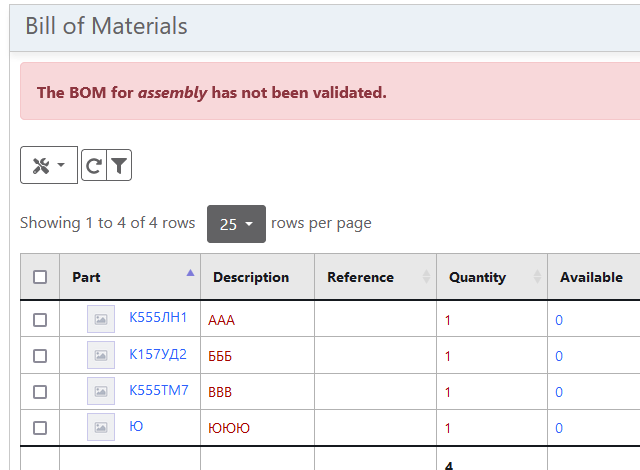
Task: Click the Available column header
Action: tap(594, 277)
